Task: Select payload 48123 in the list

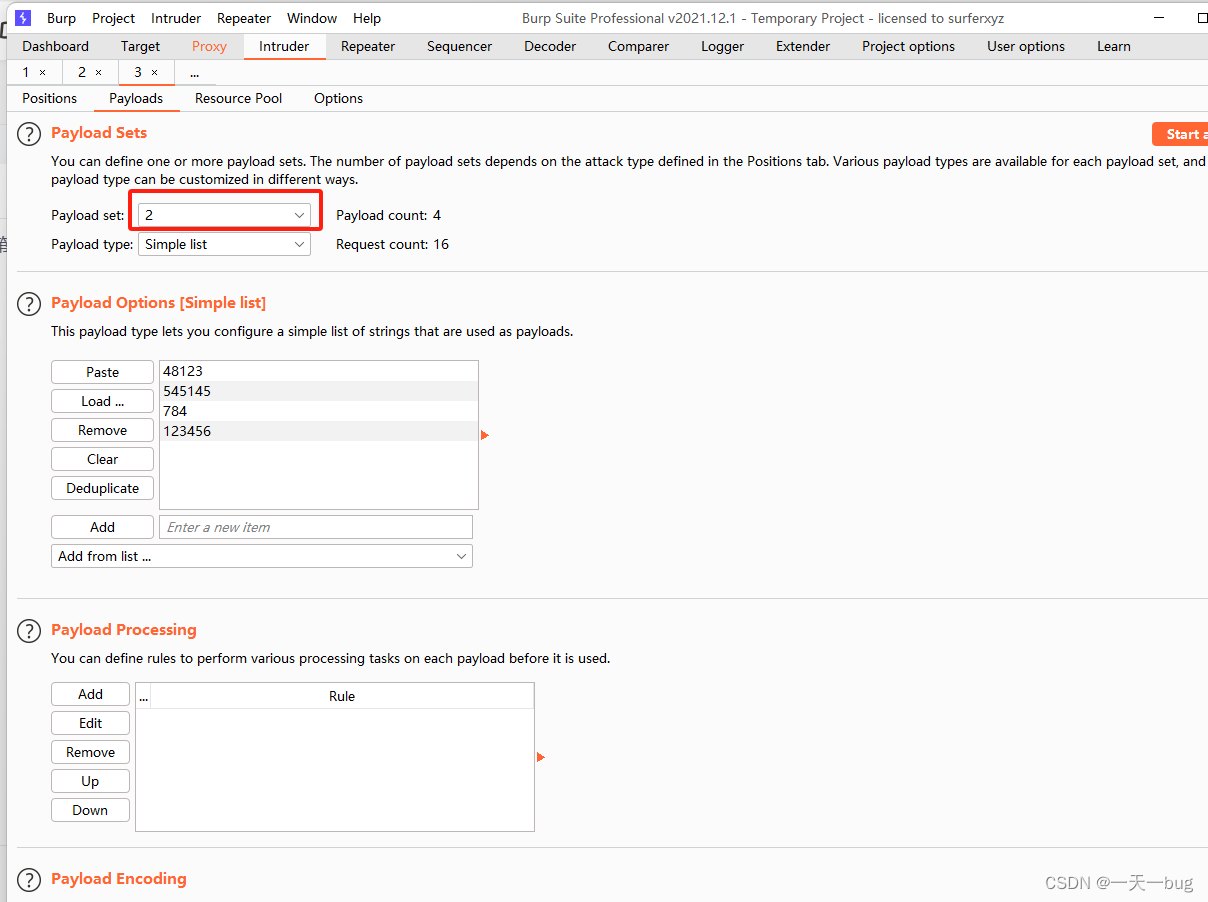Action: [x=319, y=371]
